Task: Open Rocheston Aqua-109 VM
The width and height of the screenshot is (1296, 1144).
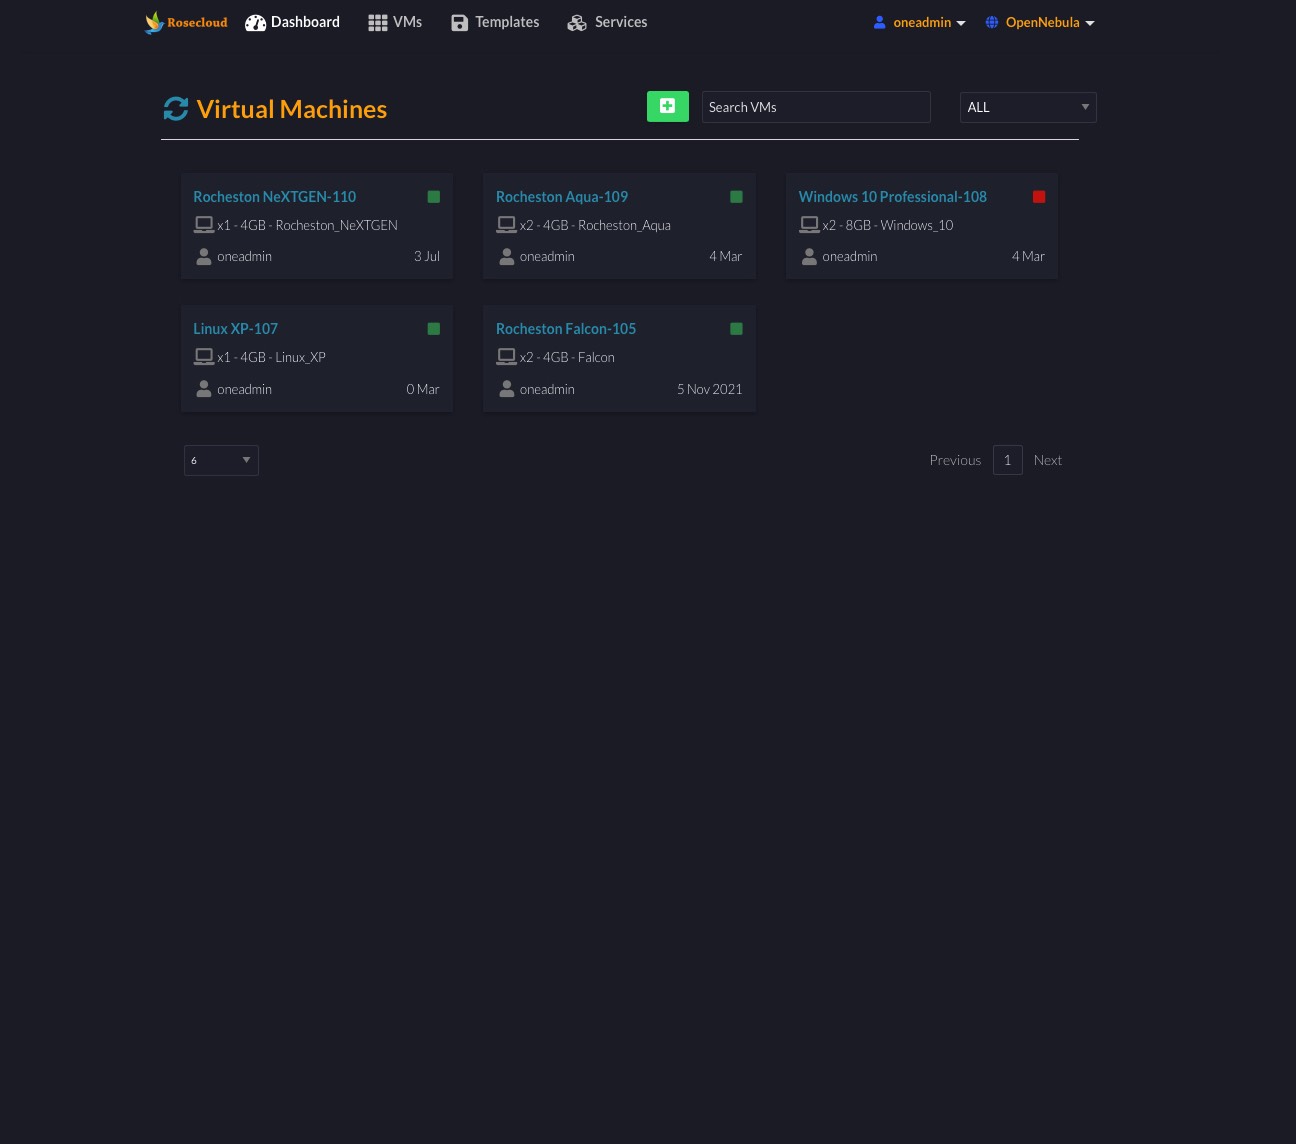Action: (562, 196)
